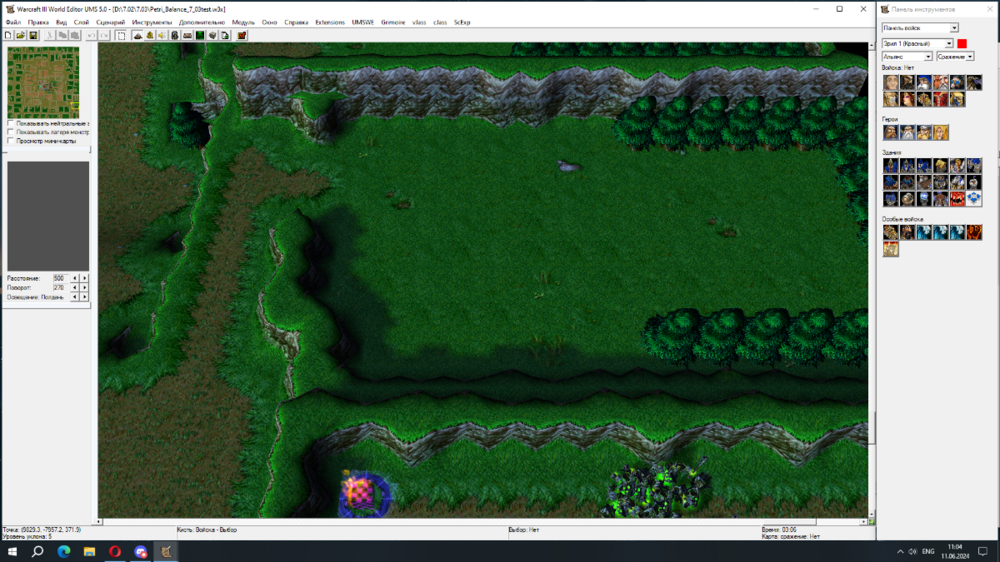Click the minimap preview in the left panel

(43, 82)
